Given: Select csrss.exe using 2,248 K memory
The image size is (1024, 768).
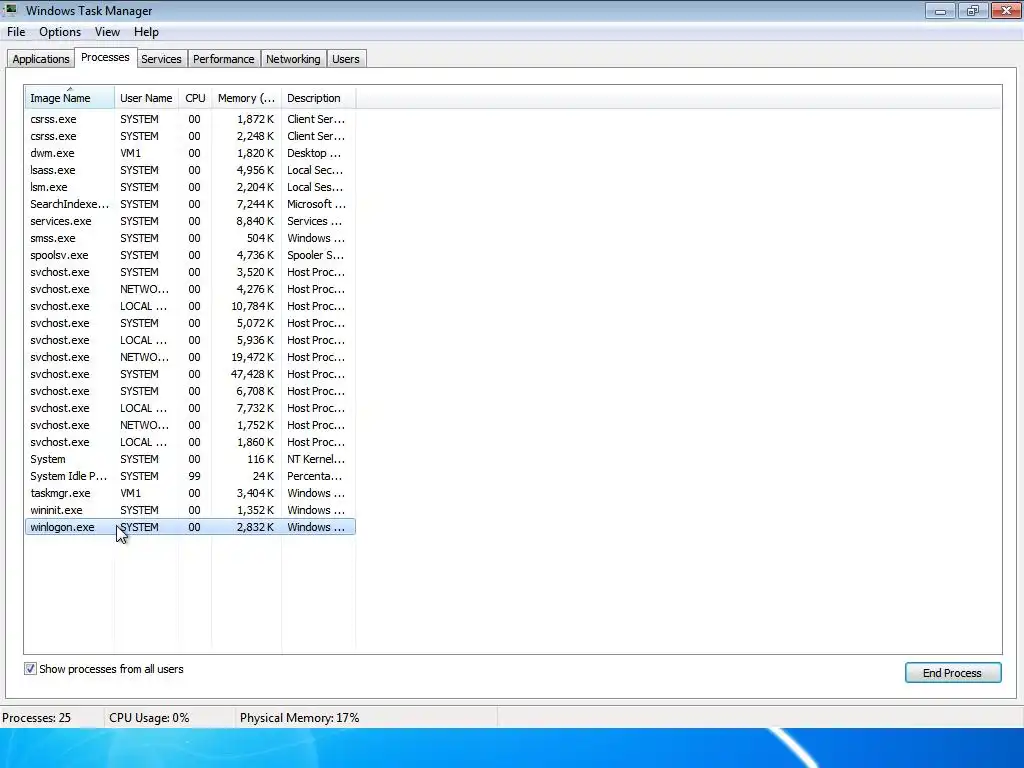Looking at the screenshot, I should point(190,136).
